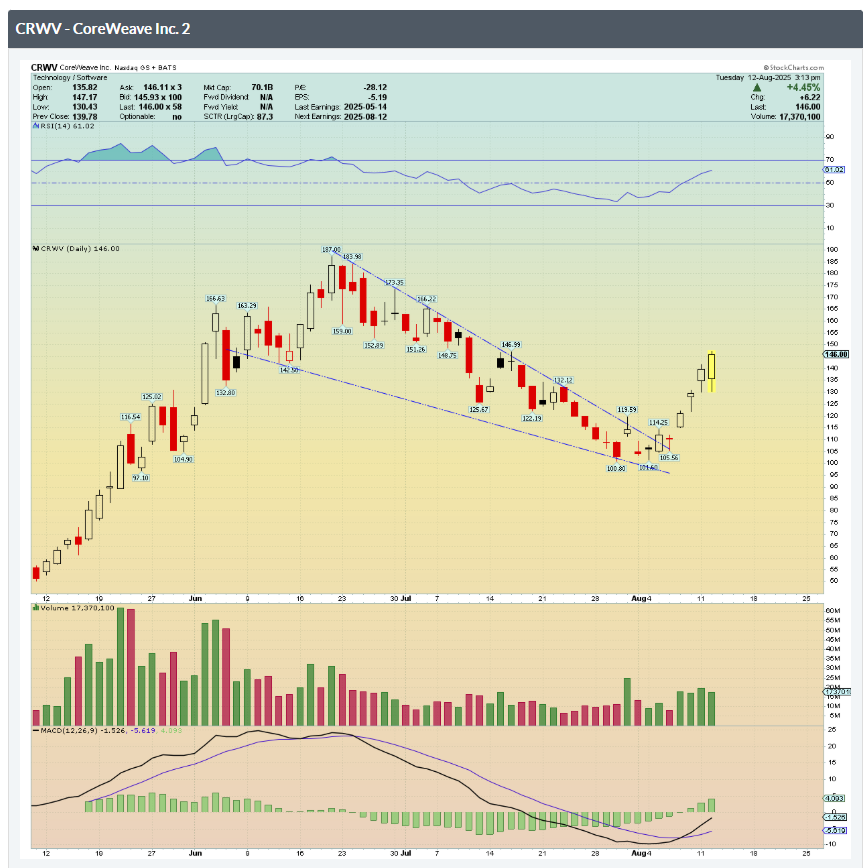
Task: Click the 146.99 price label
Action: point(511,345)
